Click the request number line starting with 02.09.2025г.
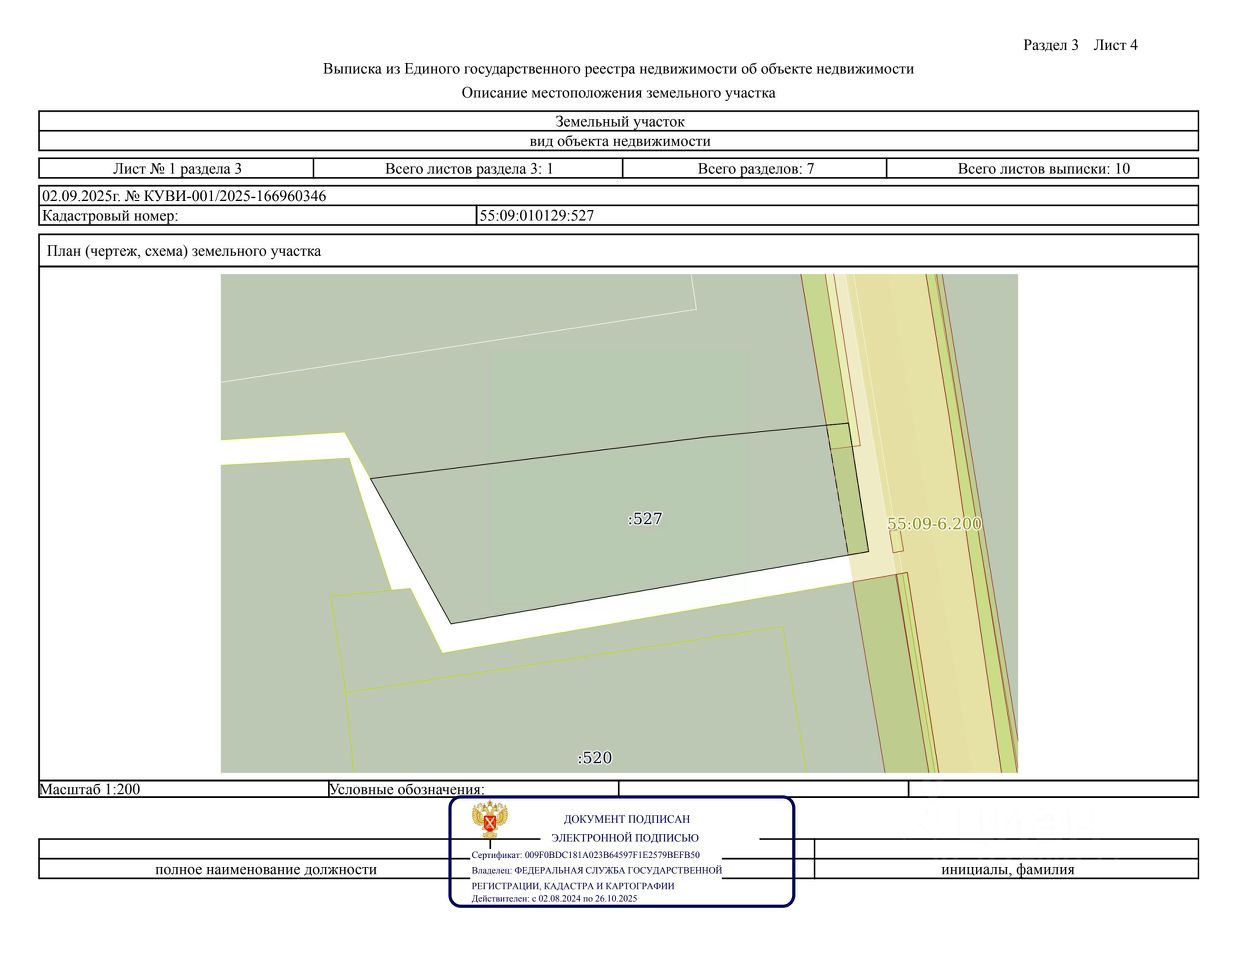Screen dimensions: 1238x957 (x=184, y=196)
